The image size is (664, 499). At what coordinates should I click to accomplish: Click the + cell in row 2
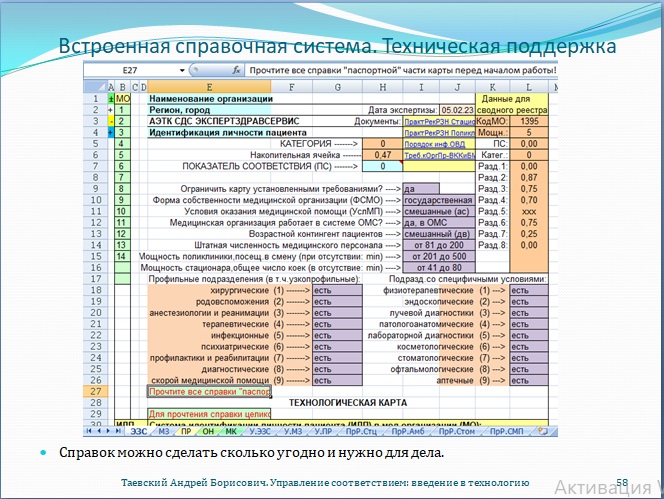tap(111, 110)
